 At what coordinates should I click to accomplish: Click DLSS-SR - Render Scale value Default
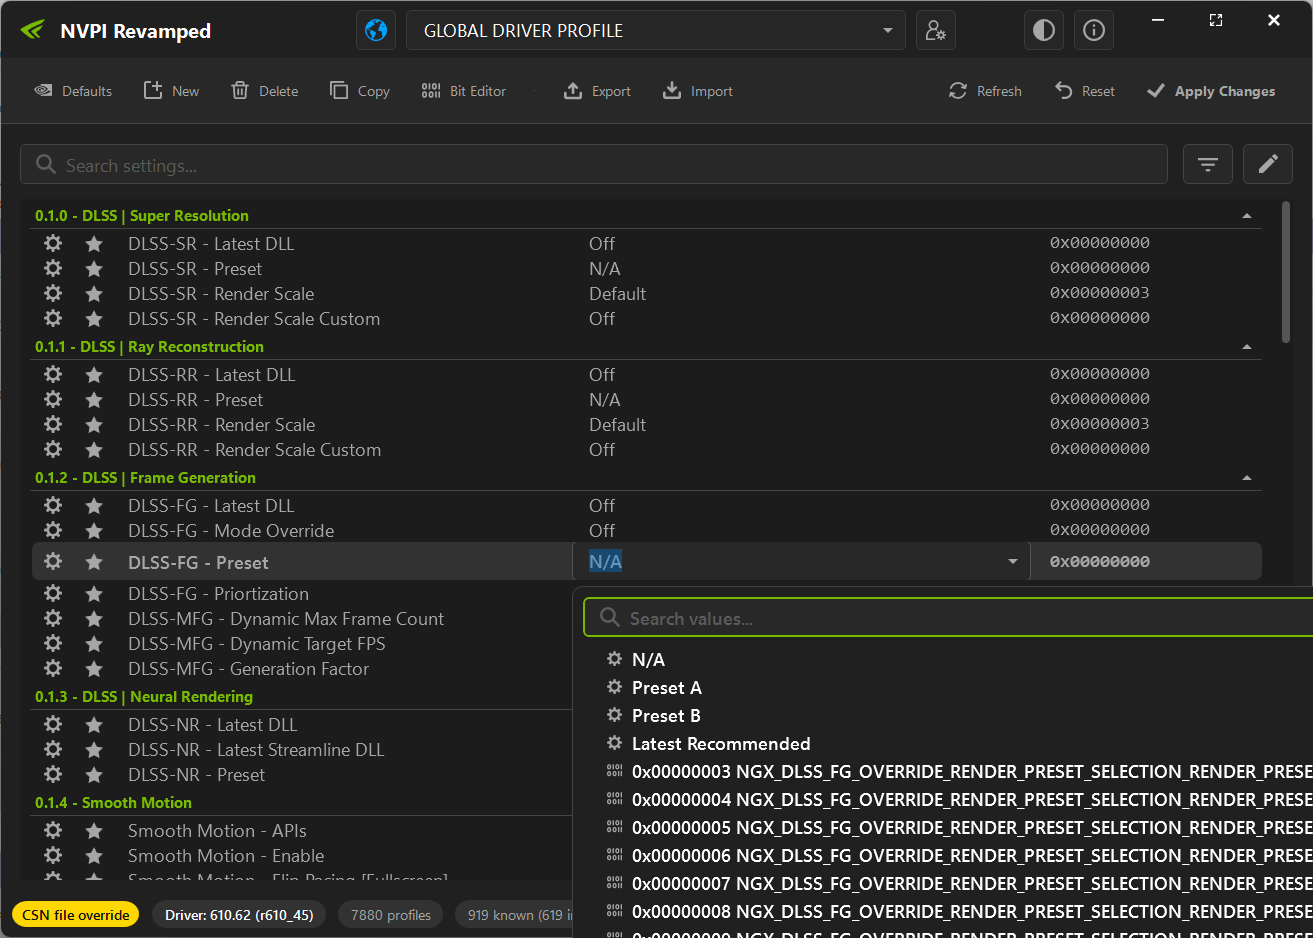pos(617,294)
